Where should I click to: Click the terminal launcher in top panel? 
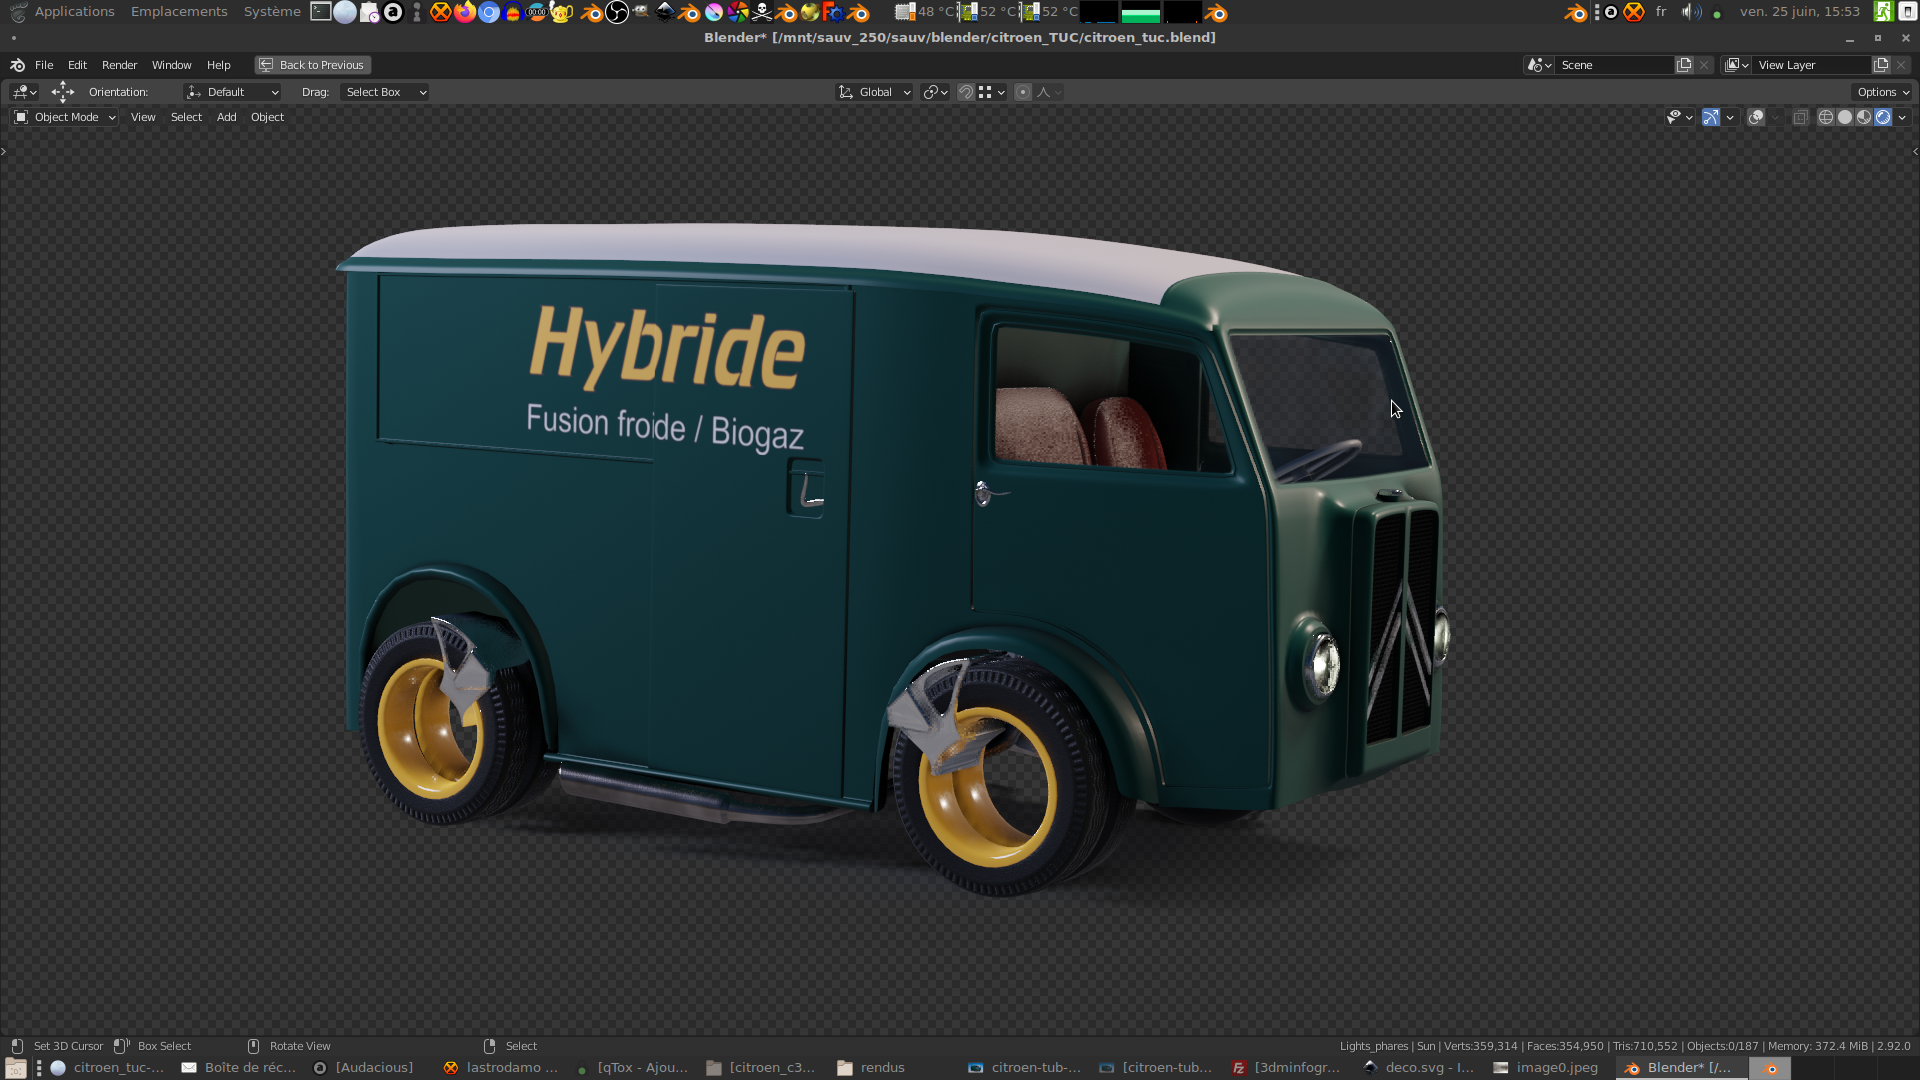point(321,12)
